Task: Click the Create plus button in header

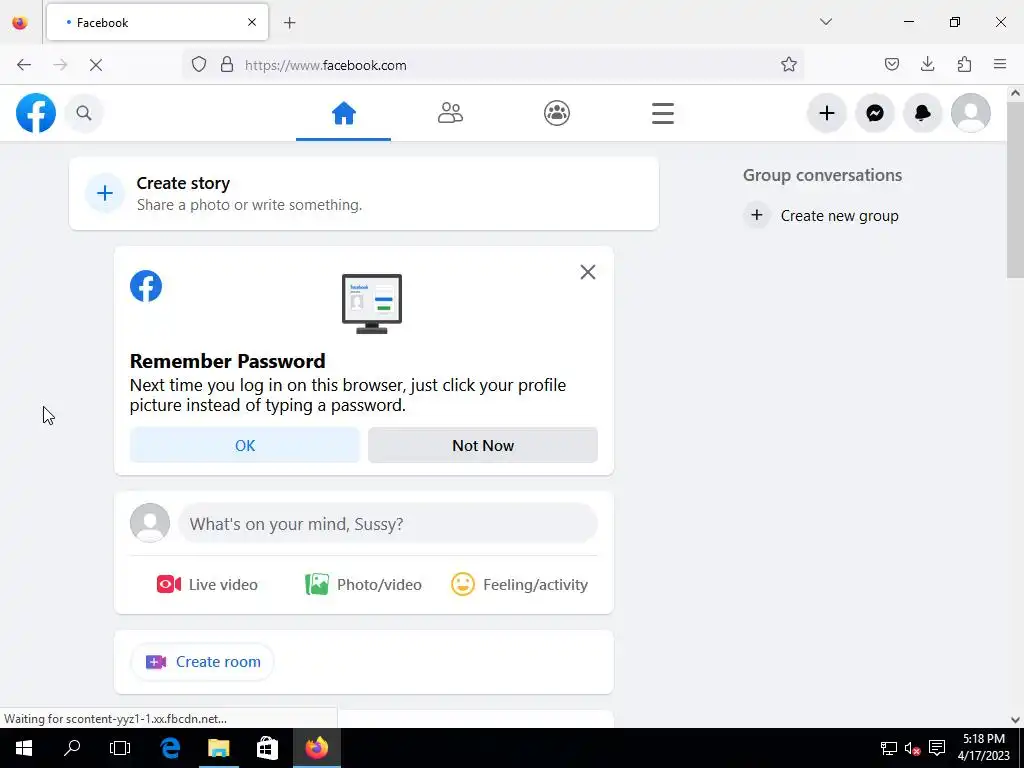Action: (827, 113)
